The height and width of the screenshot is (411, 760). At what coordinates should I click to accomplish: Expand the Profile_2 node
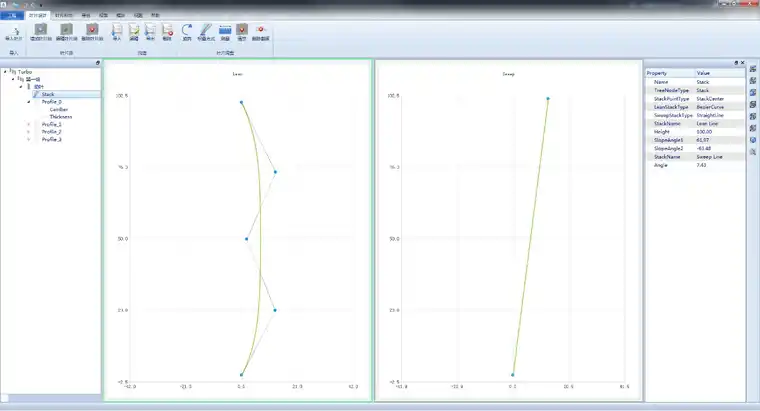[29, 132]
